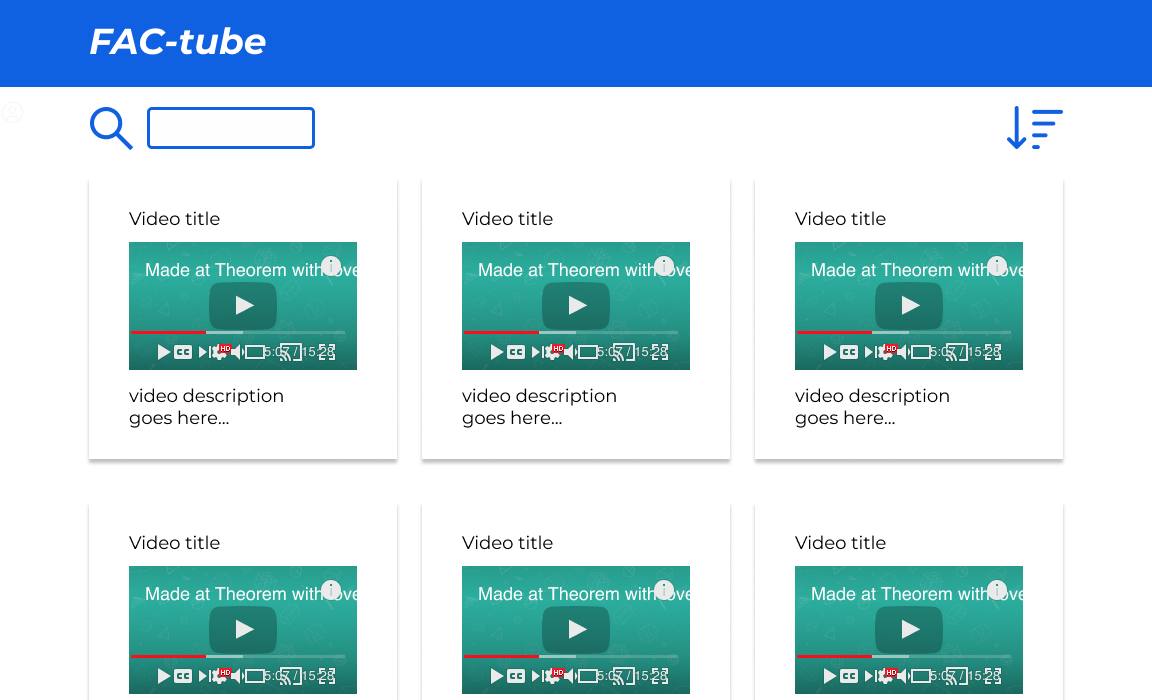Open the settings gear on the top row's first video
Viewport: 1152px width, 700px height.
point(219,353)
